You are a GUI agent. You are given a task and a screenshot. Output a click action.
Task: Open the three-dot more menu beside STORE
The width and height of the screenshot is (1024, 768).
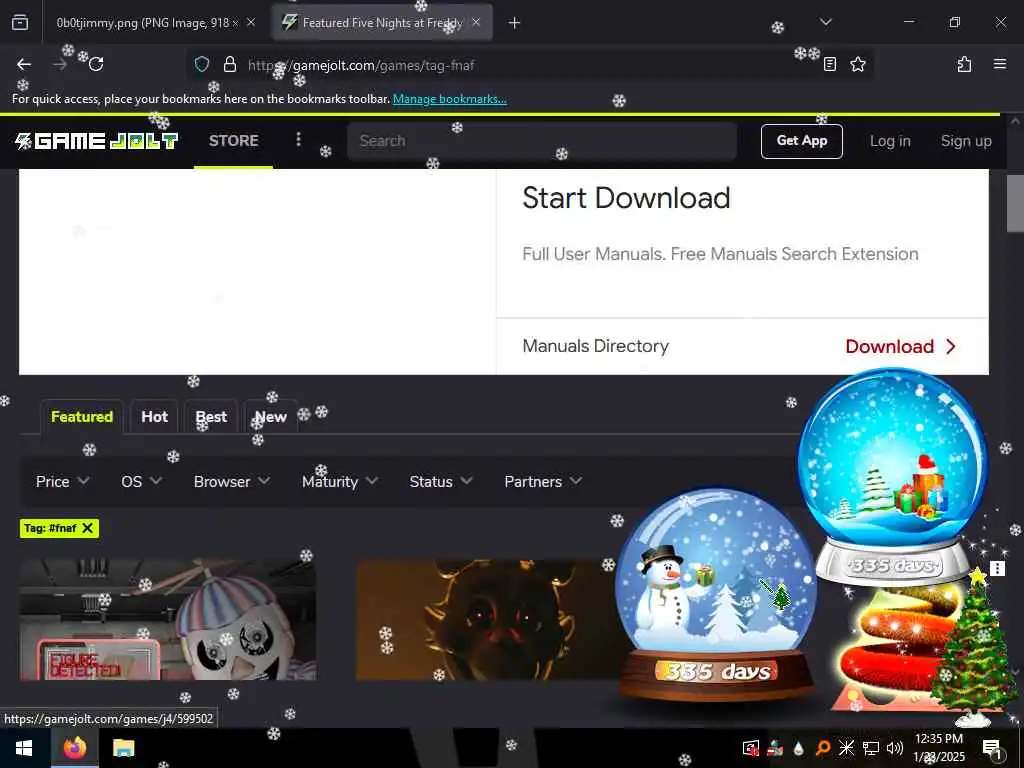298,139
